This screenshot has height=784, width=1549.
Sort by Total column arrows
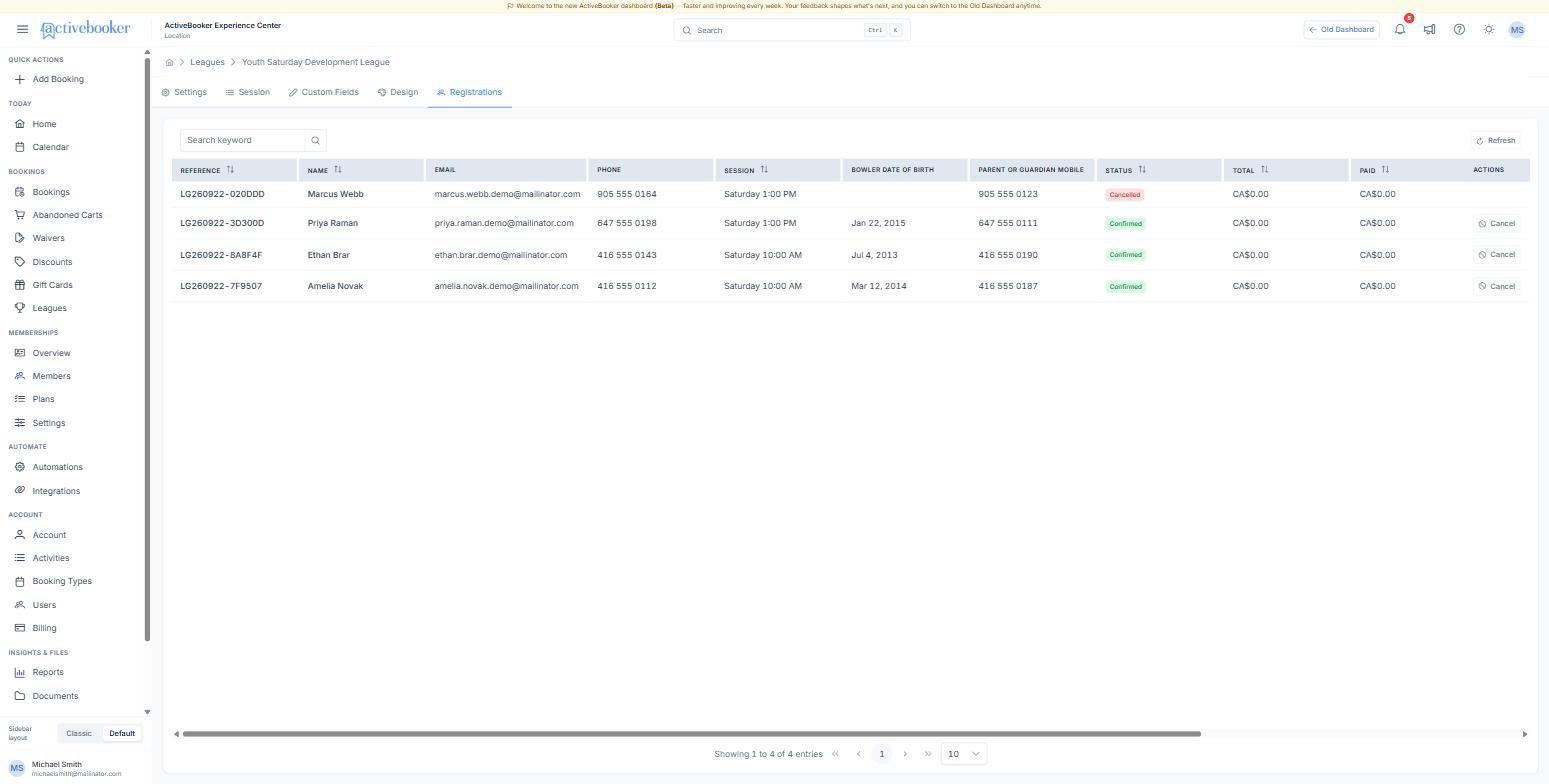[x=1264, y=170]
